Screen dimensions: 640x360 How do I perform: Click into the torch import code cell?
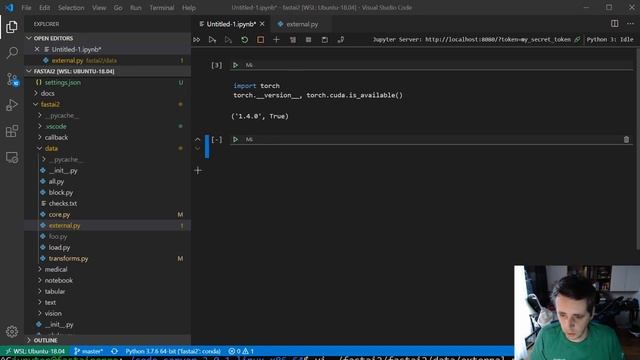coord(431,90)
